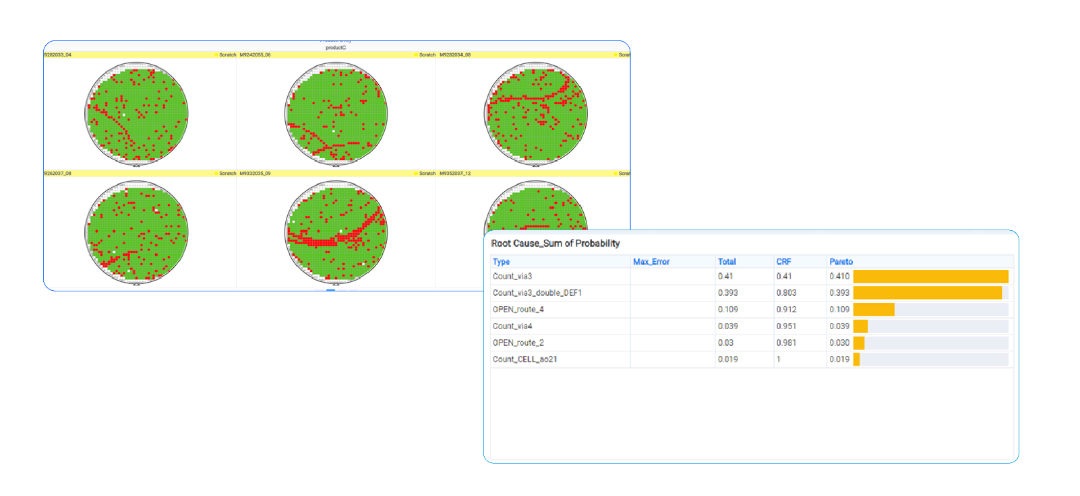Click Total value 0.019 for Count_CELL_ao21
The width and height of the screenshot is (1080, 496).
[x=728, y=360]
